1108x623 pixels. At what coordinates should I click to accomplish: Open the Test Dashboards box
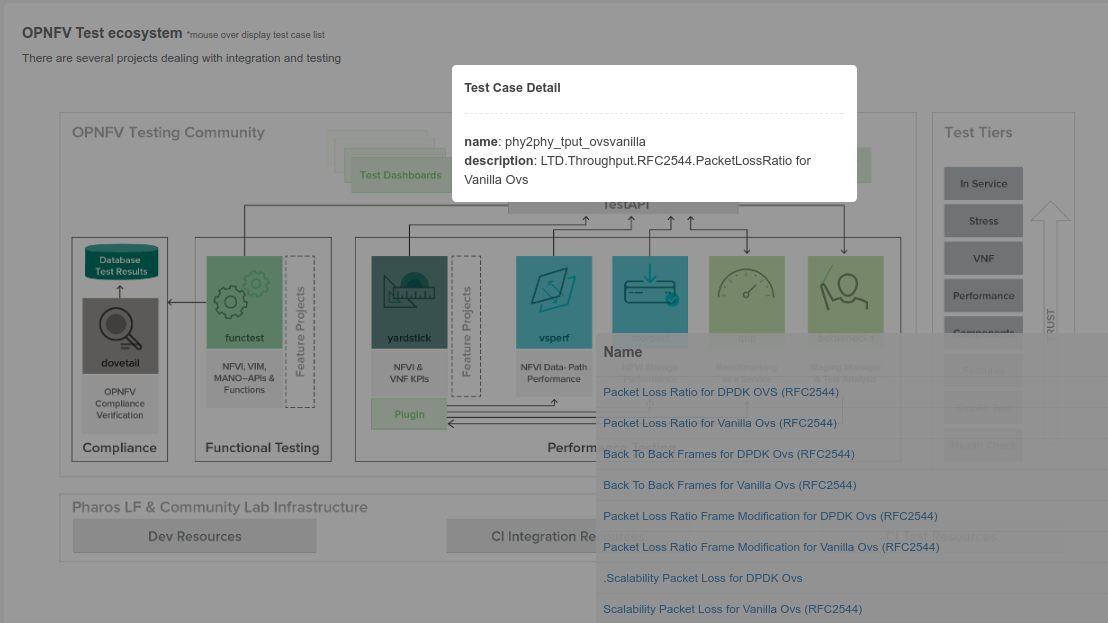(400, 175)
